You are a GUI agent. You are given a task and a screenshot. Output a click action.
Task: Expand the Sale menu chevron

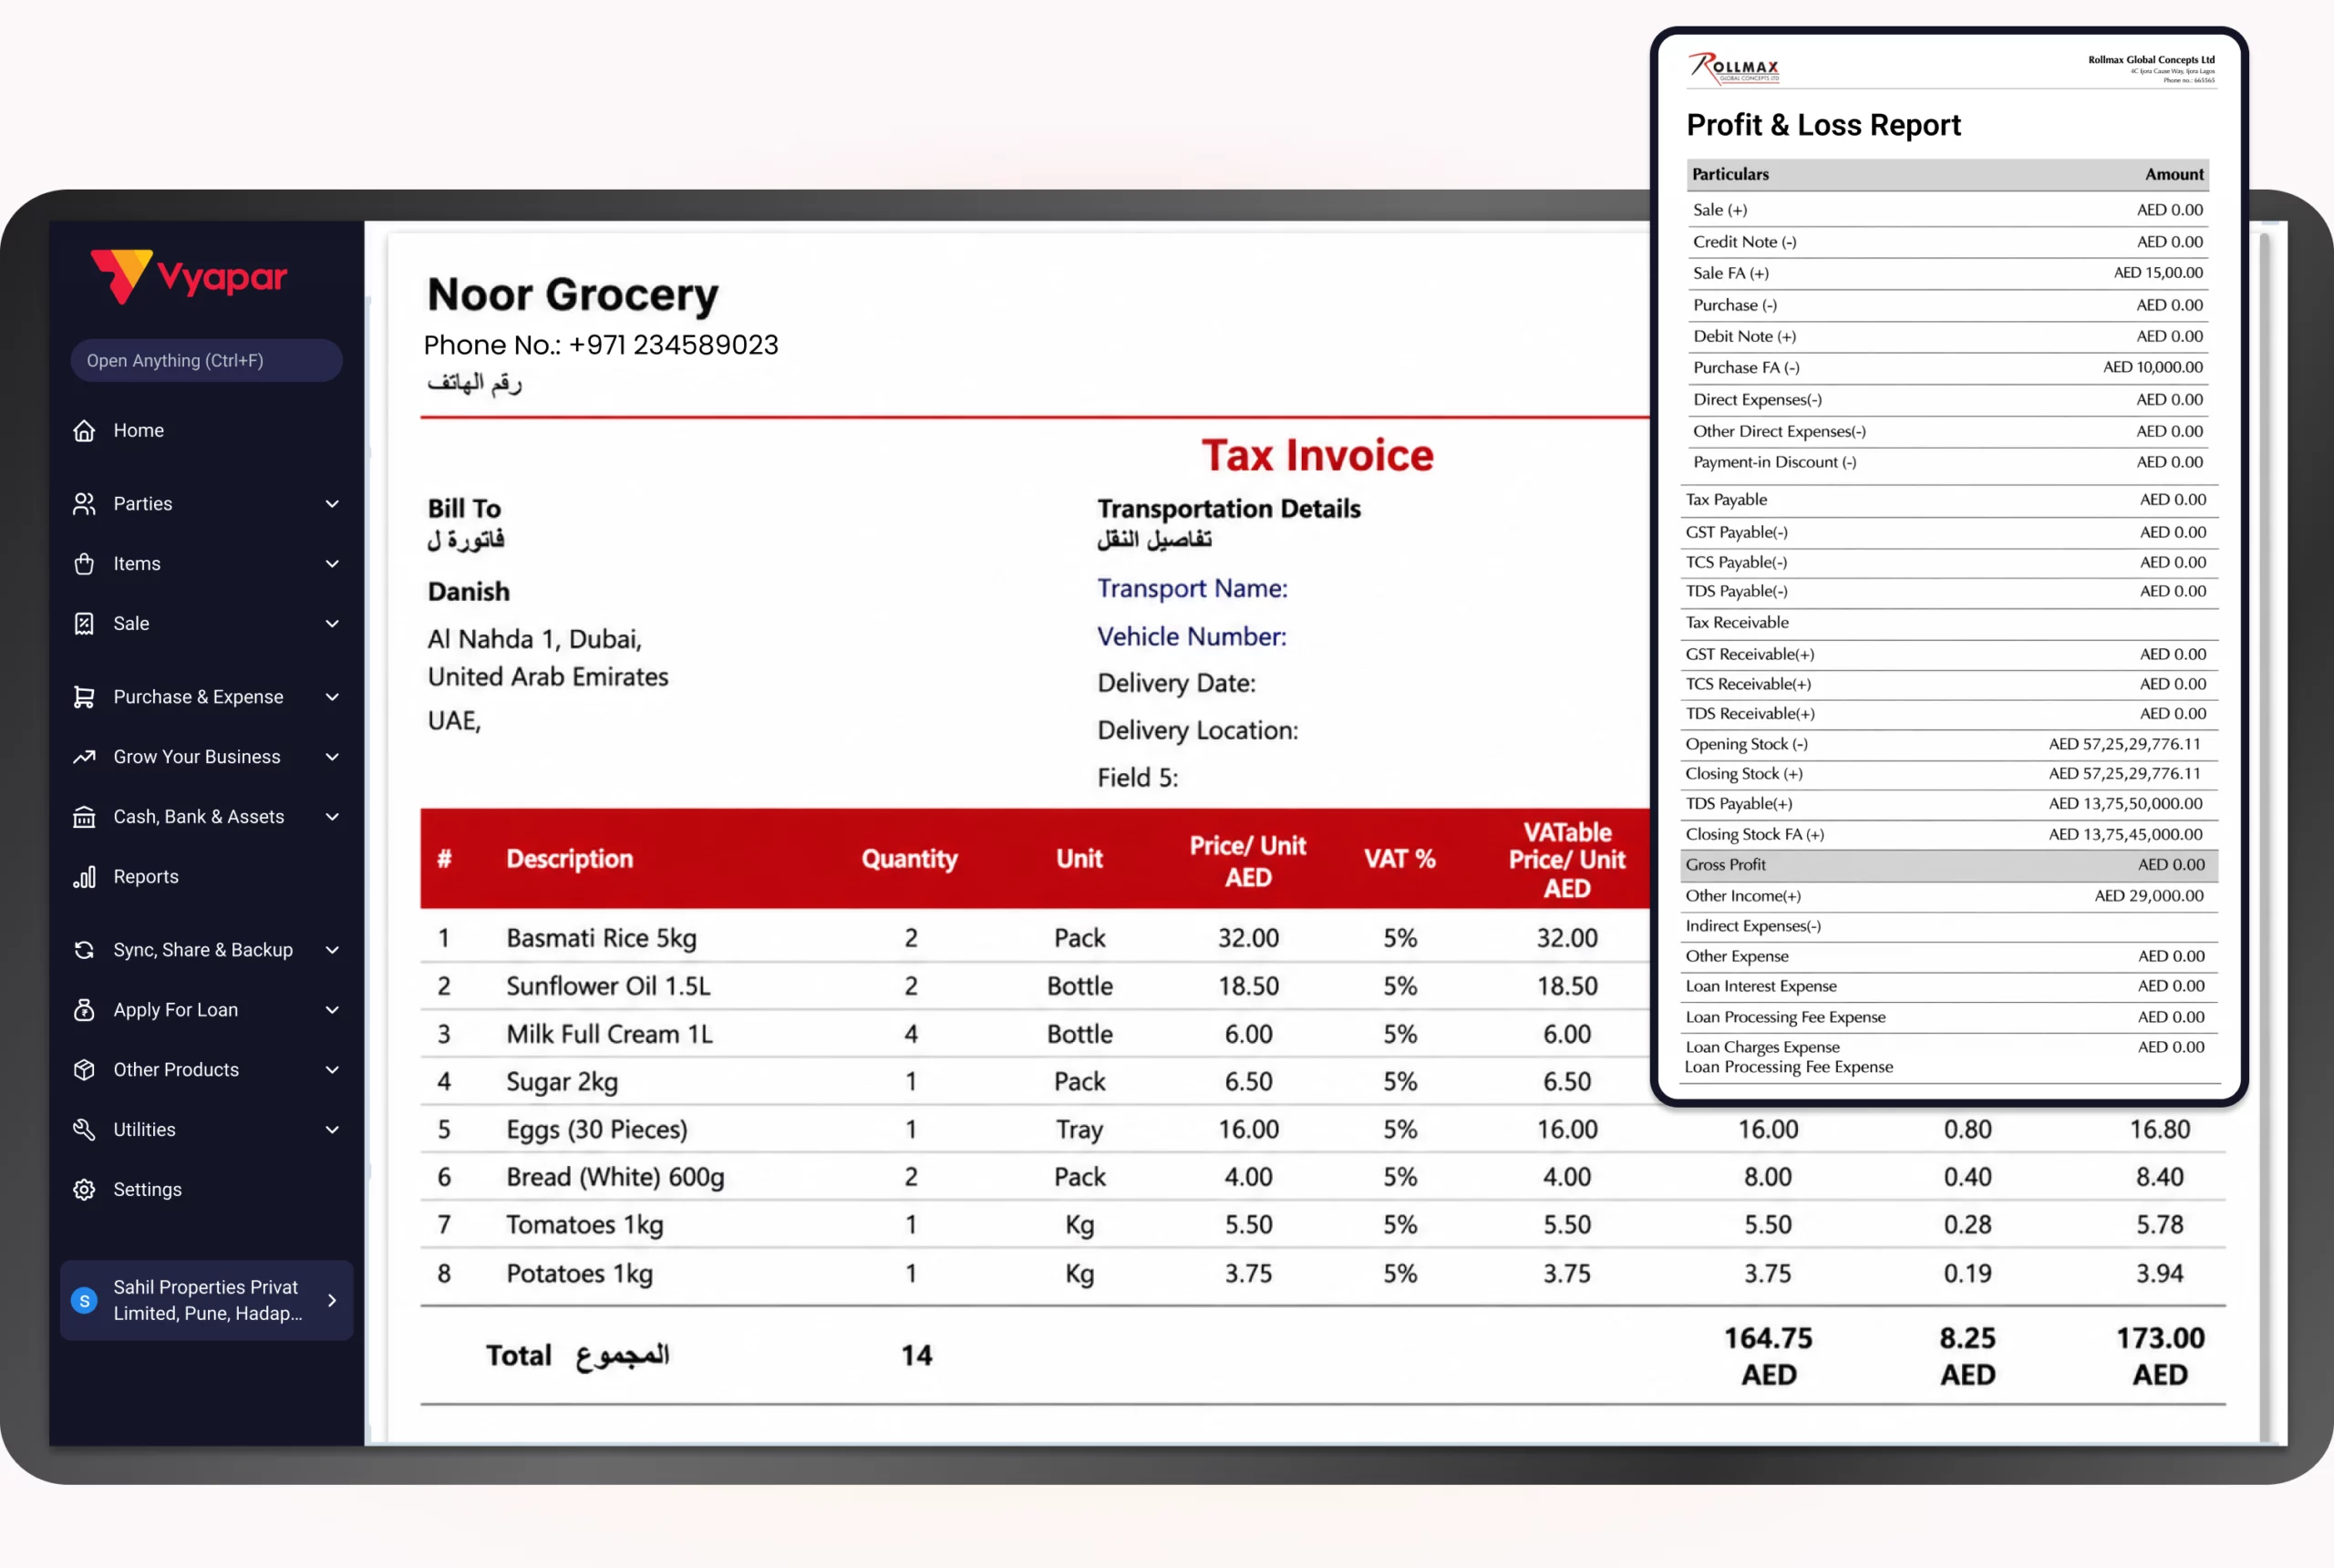(x=332, y=624)
